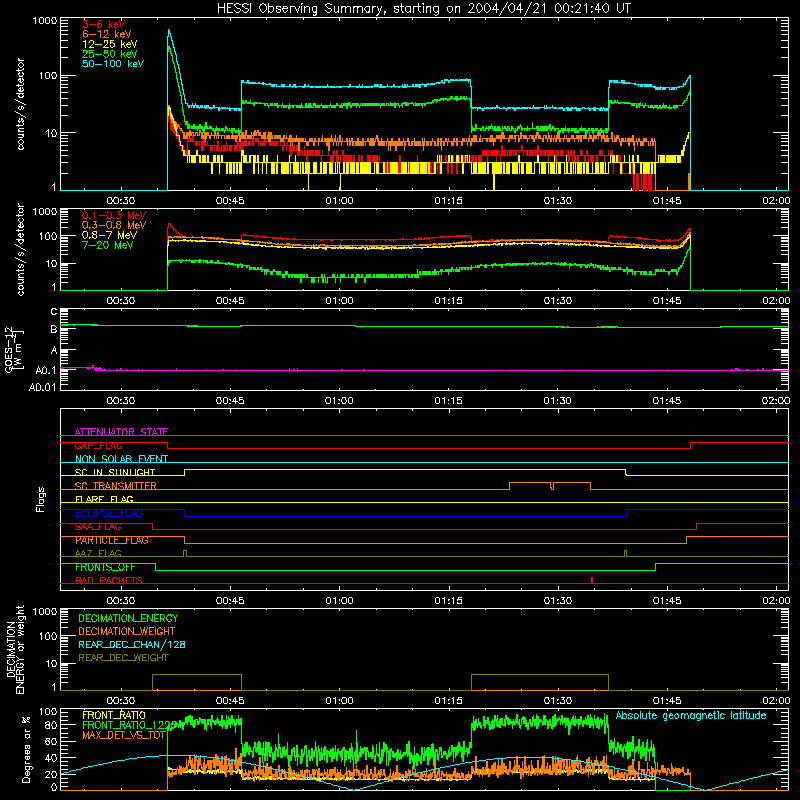Click the 02:00 tick label under GOES plot
800x800 pixels.
click(776, 401)
